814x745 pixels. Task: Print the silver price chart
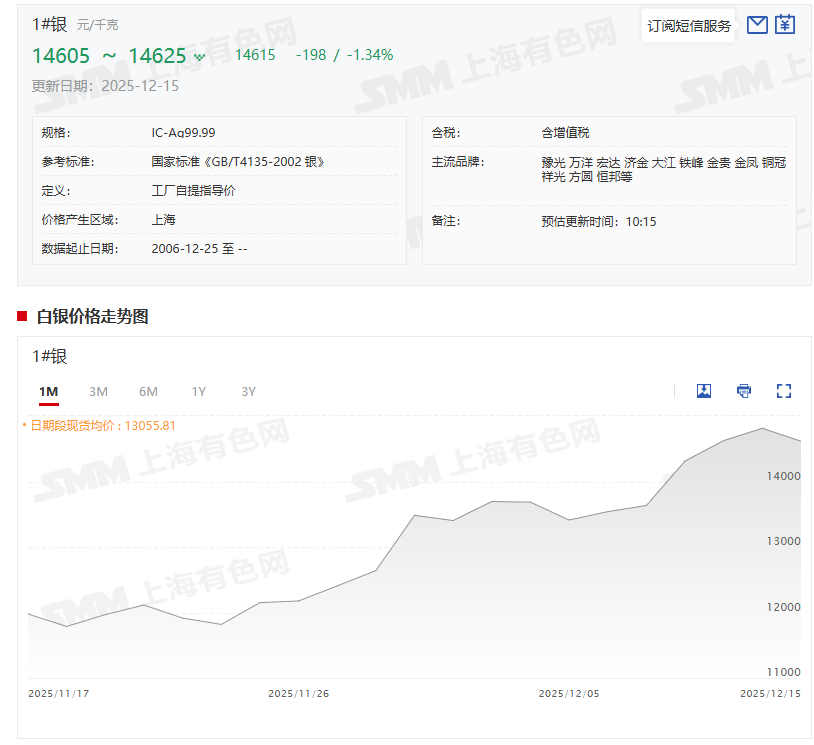click(744, 391)
